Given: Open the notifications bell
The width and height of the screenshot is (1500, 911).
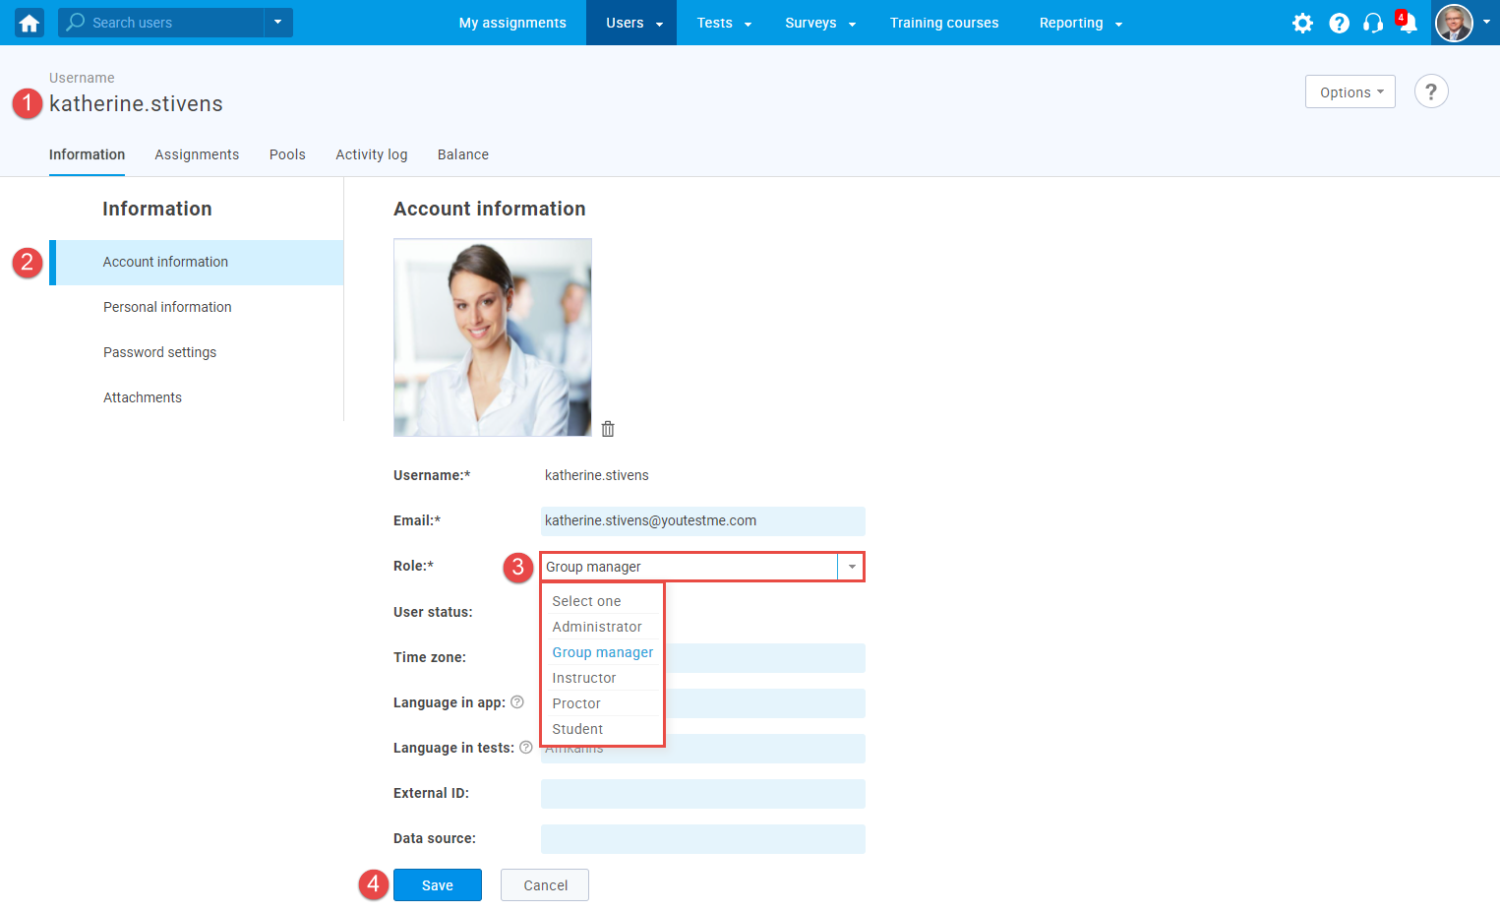Looking at the screenshot, I should click(x=1407, y=24).
